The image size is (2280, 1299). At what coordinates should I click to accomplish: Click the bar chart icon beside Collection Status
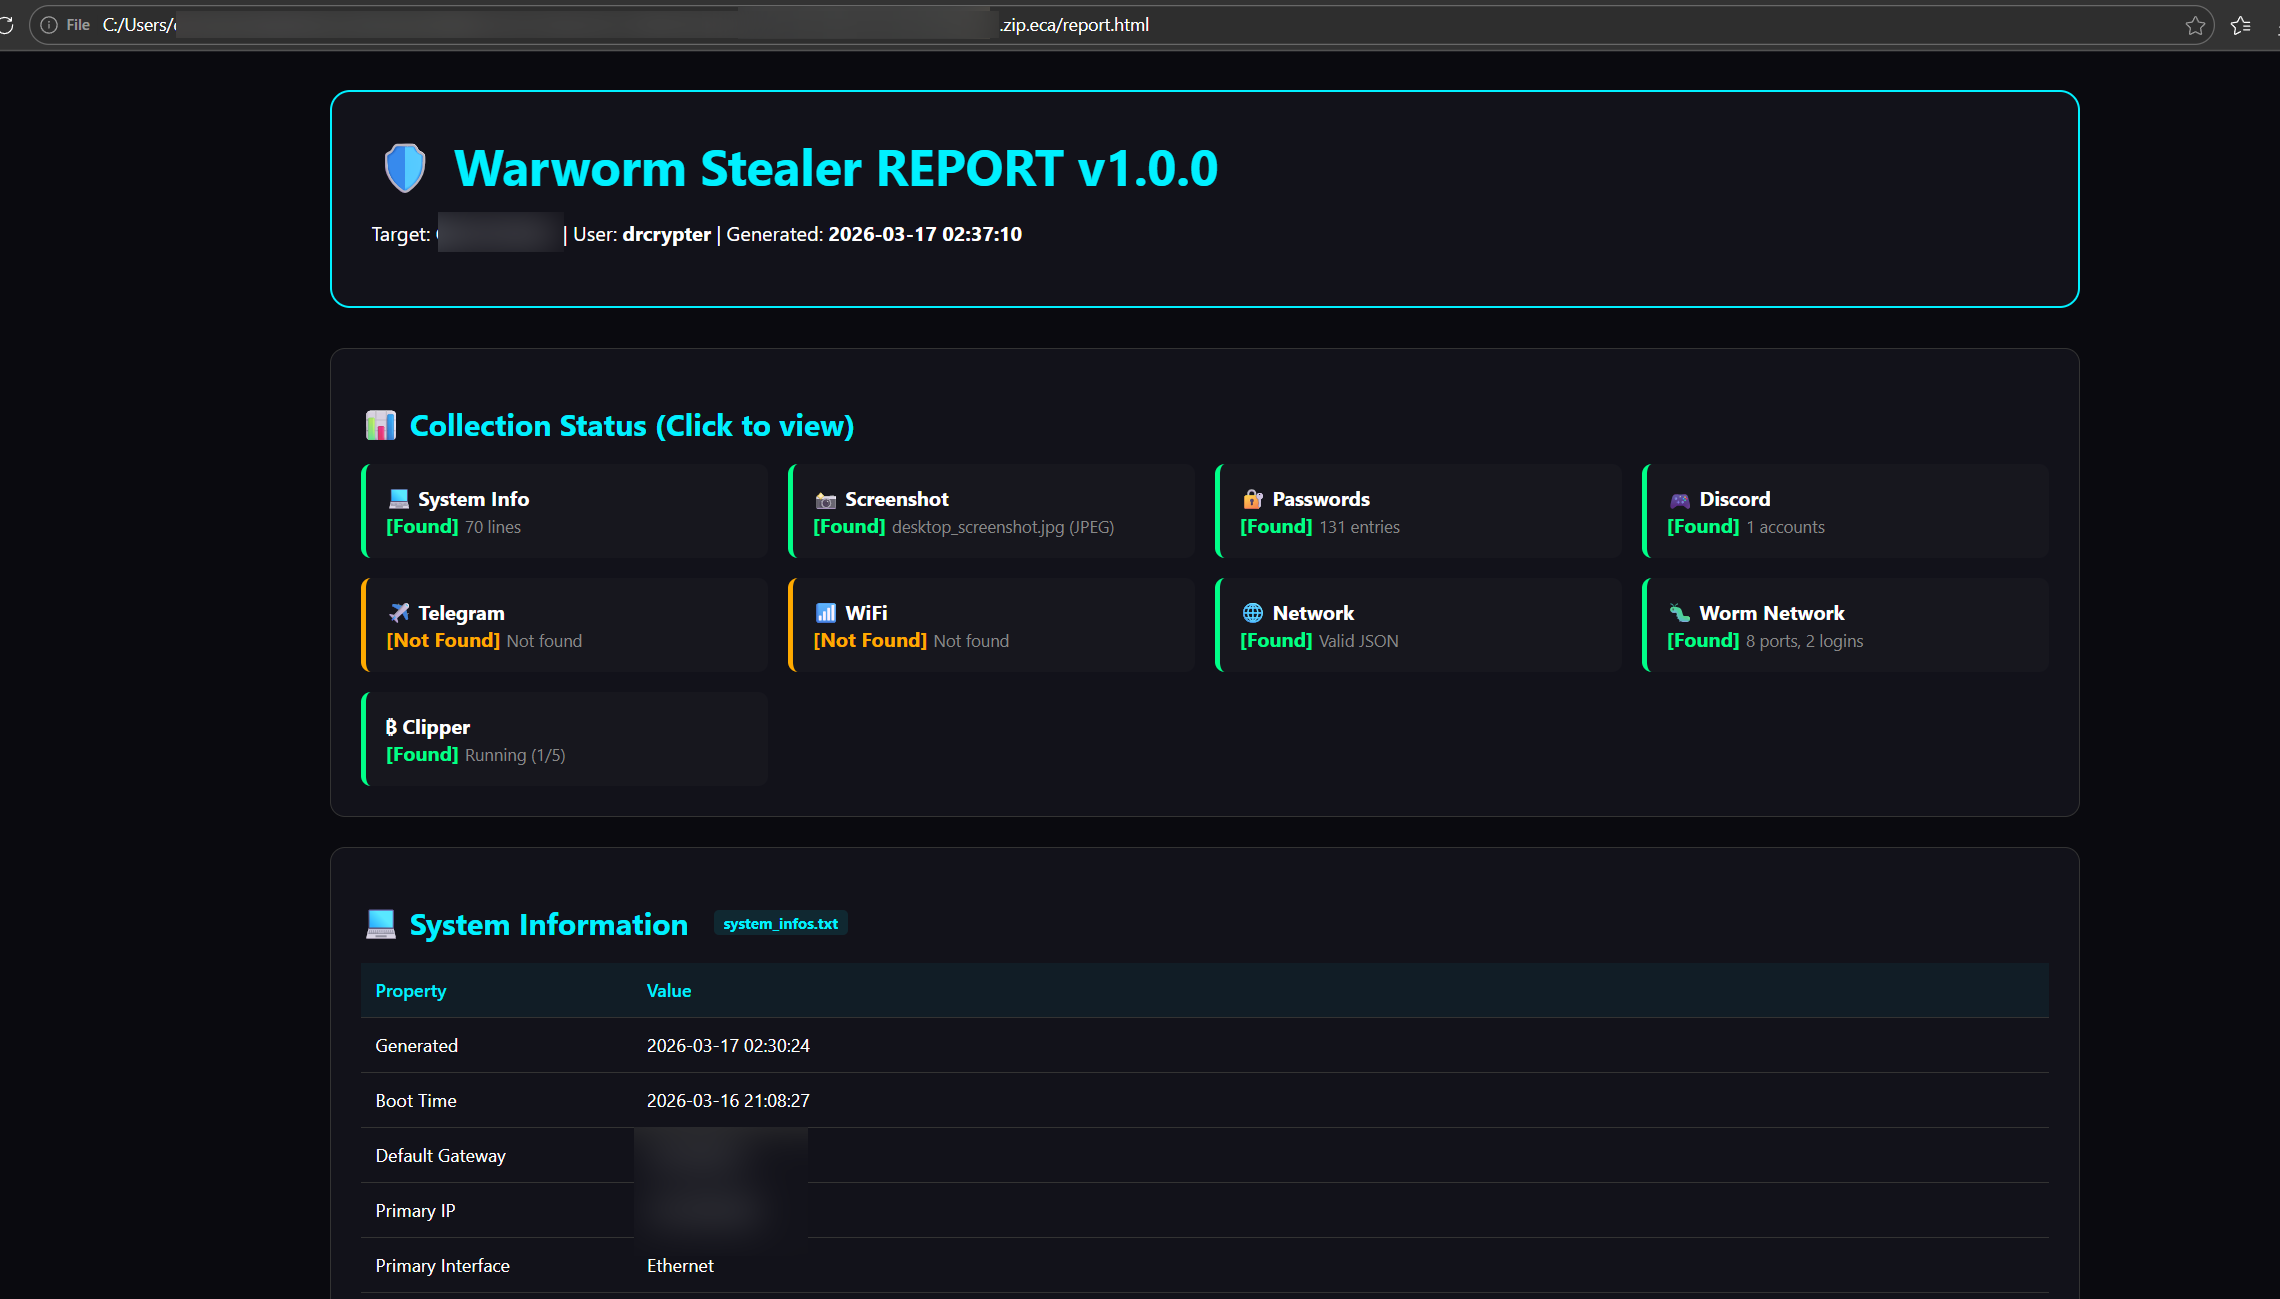[380, 425]
